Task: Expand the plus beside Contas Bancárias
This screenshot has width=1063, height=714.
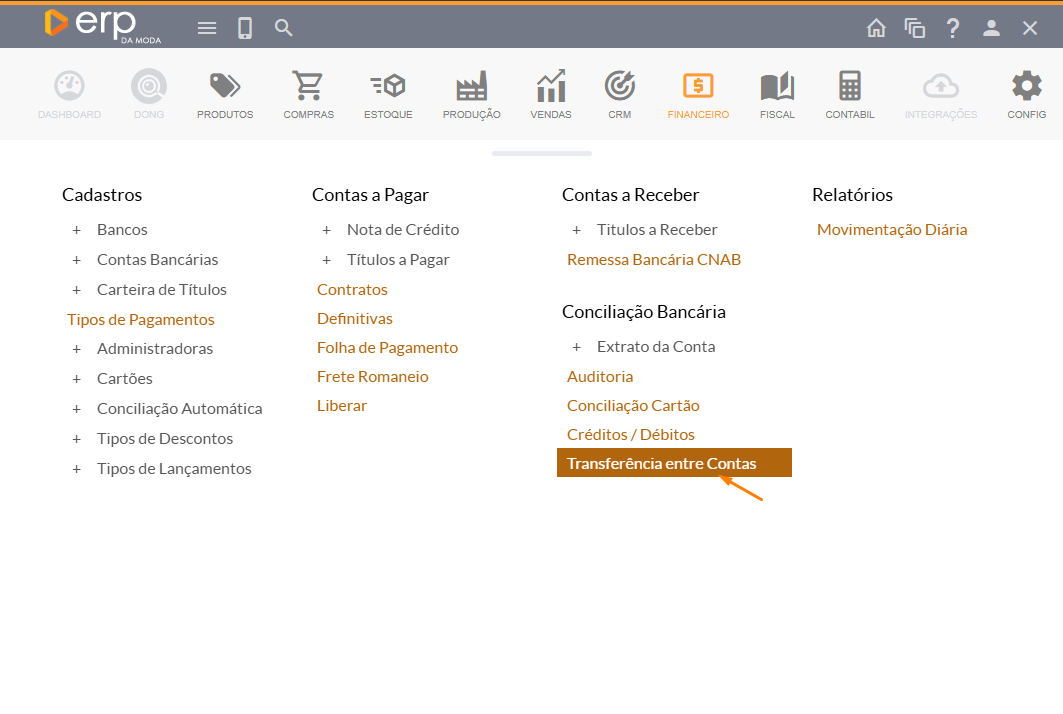Action: pyautogui.click(x=76, y=260)
